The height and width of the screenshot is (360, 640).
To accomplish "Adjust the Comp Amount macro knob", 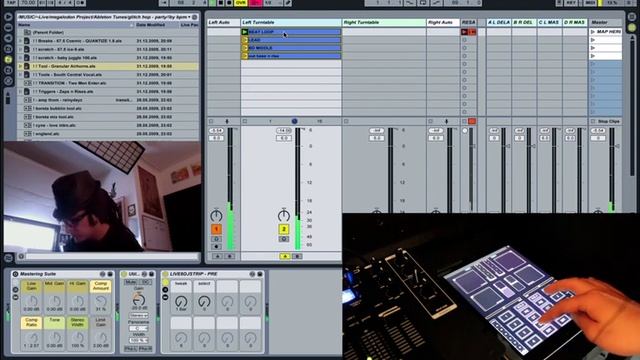I will pyautogui.click(x=101, y=302).
